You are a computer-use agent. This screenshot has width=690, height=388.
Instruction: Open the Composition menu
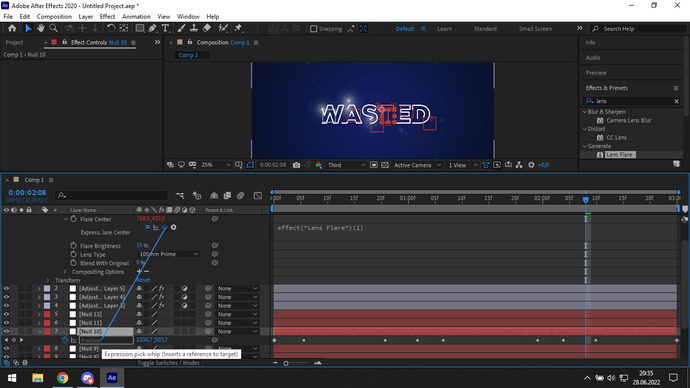click(54, 16)
